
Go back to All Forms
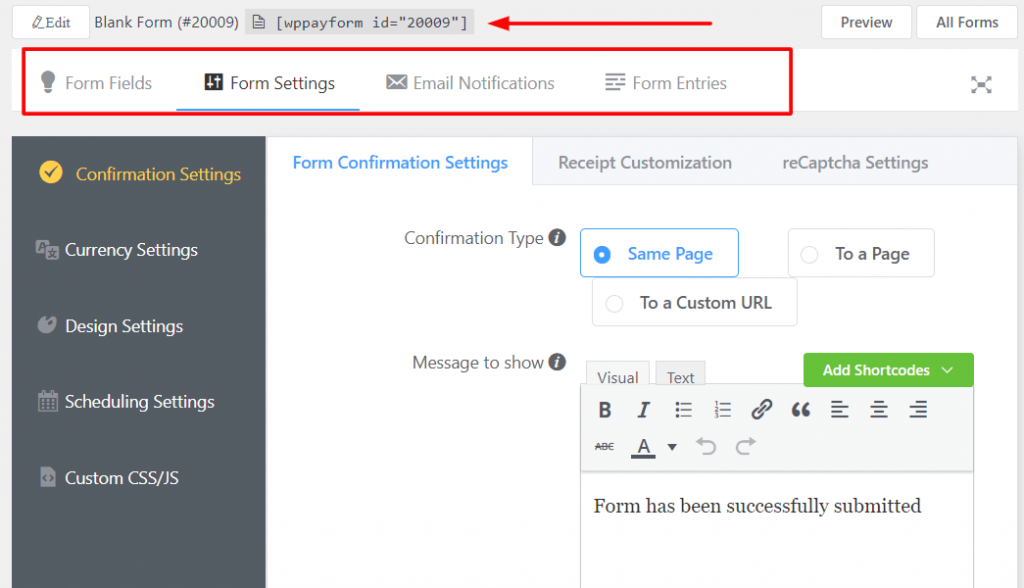tap(966, 21)
